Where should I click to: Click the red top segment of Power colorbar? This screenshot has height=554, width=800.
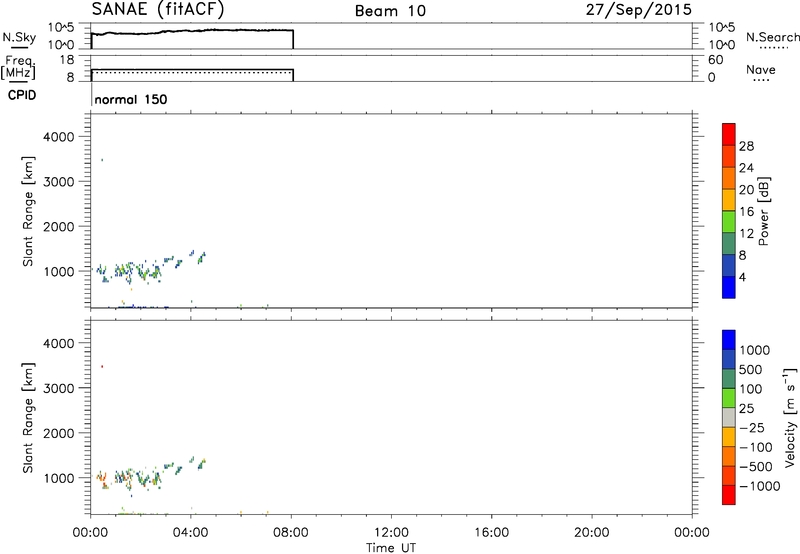[729, 134]
